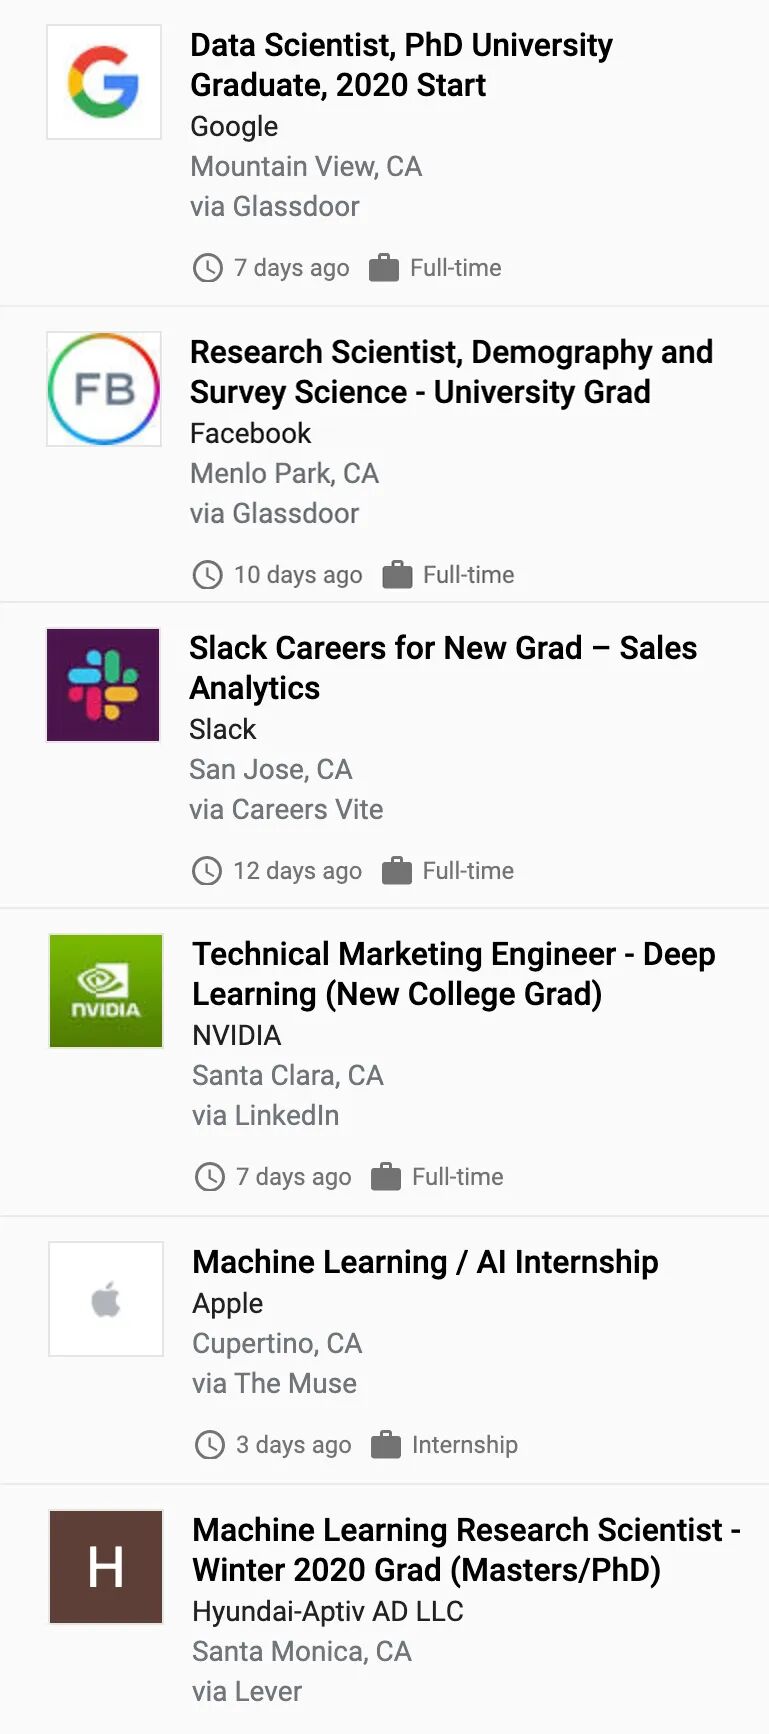The height and width of the screenshot is (1734, 769).
Task: Click the via LinkedIn source text
Action: 265,1115
